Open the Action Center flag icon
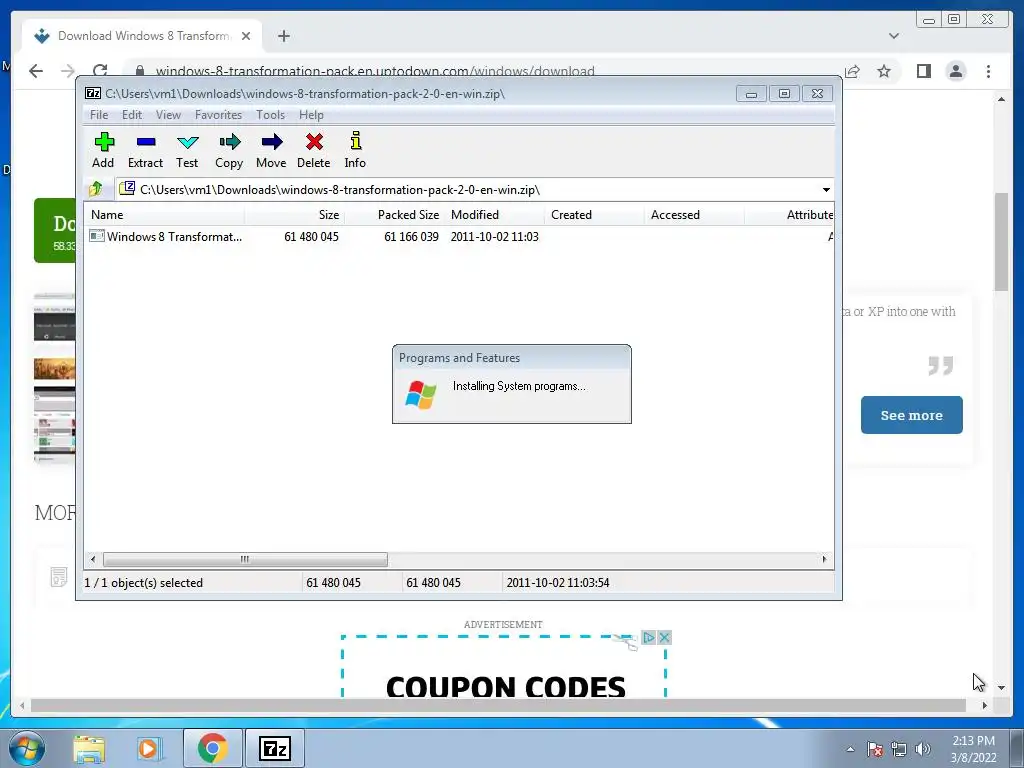1024x768 pixels. click(x=874, y=749)
